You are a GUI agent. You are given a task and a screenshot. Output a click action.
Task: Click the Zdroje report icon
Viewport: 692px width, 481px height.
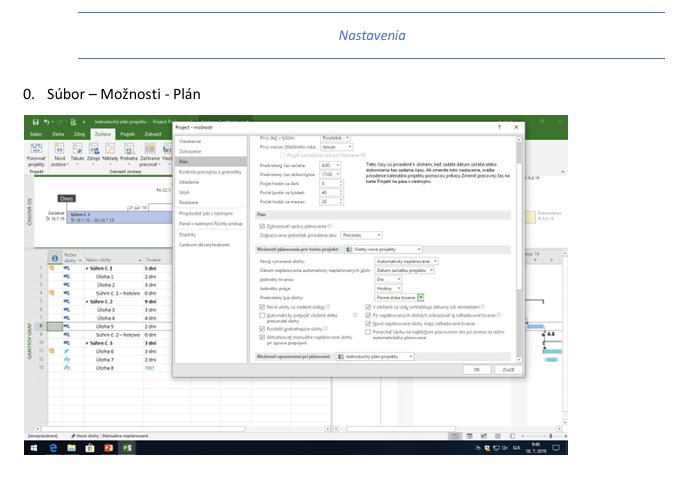[x=94, y=149]
